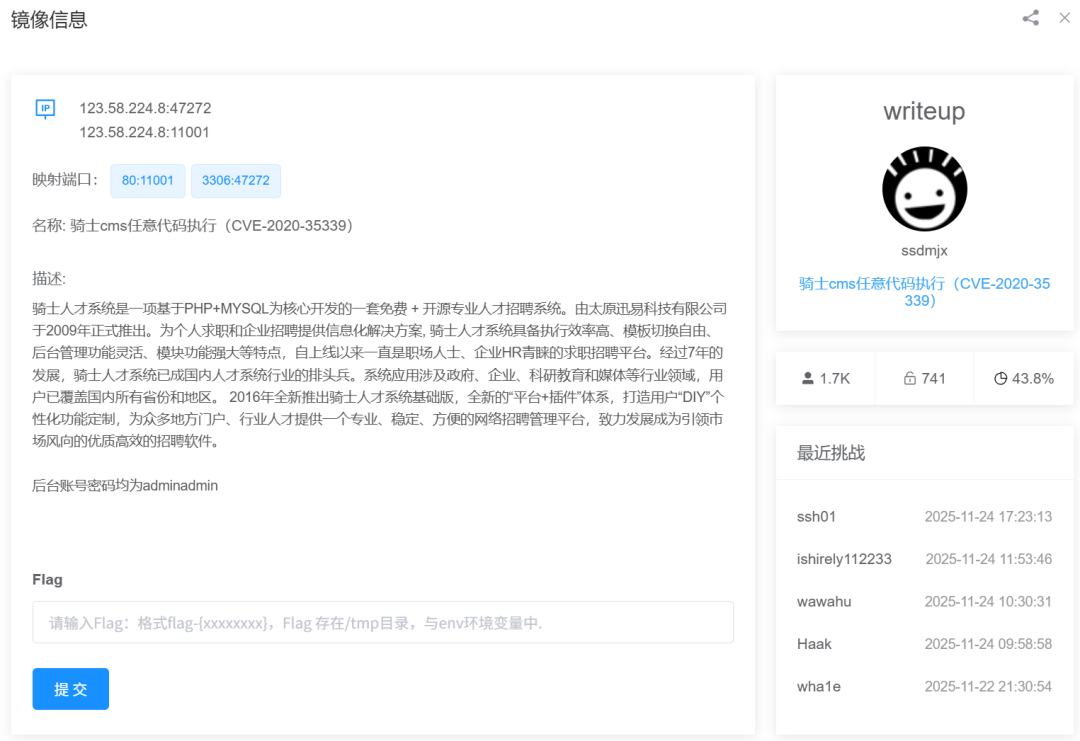
Task: Click the 名称 CVE-2020-35339 title line
Action: [193, 226]
